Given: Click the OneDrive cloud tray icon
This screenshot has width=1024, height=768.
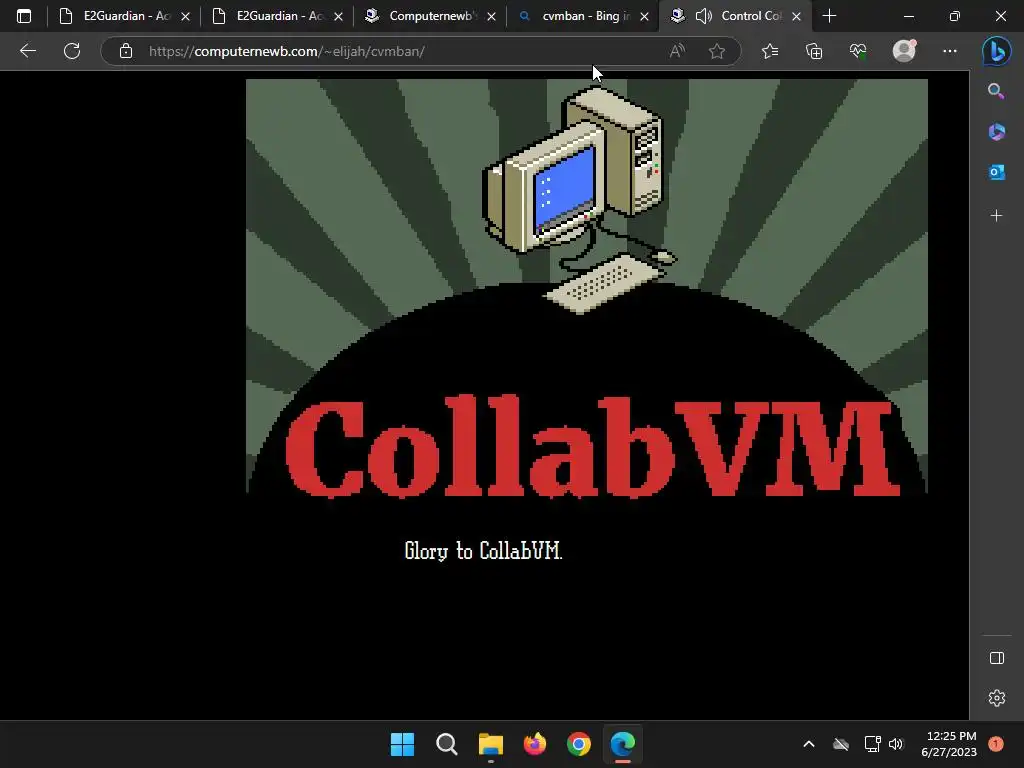Looking at the screenshot, I should 841,744.
